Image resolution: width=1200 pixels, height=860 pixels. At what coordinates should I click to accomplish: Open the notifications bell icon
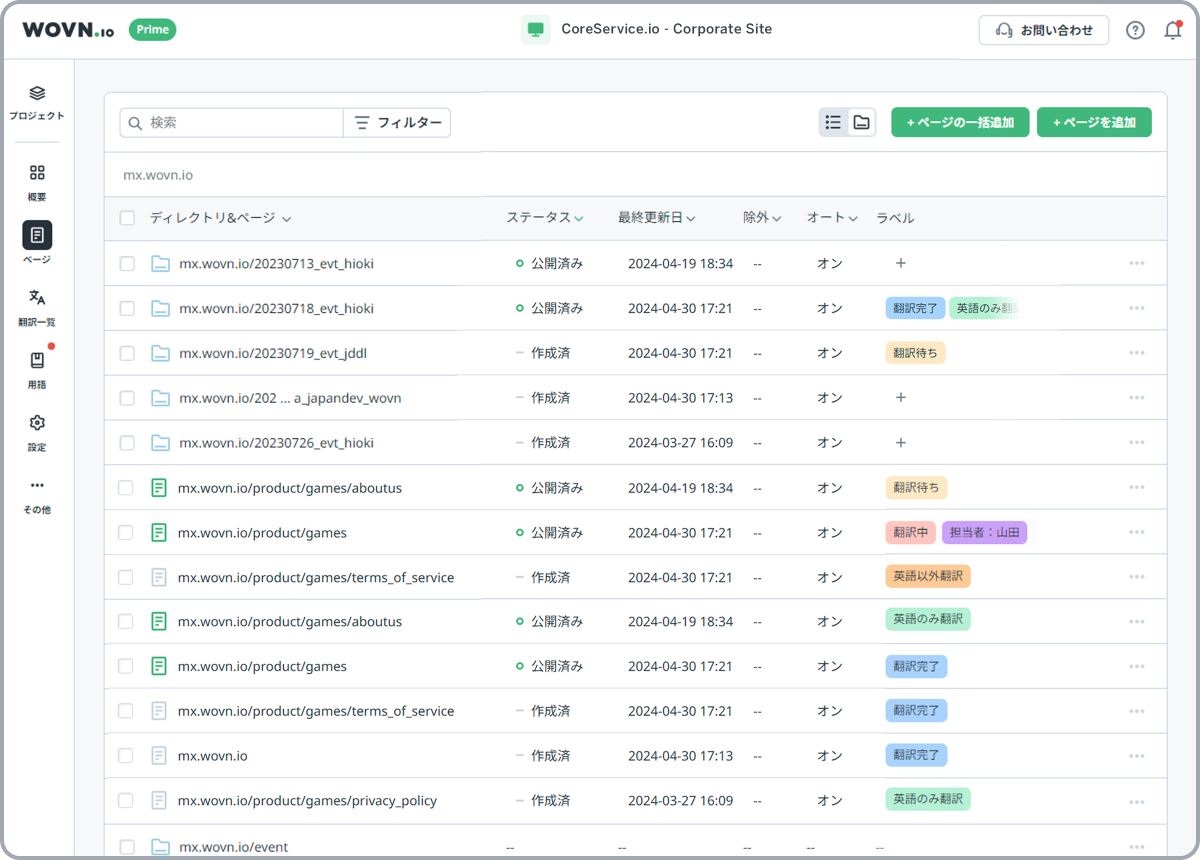coord(1173,30)
